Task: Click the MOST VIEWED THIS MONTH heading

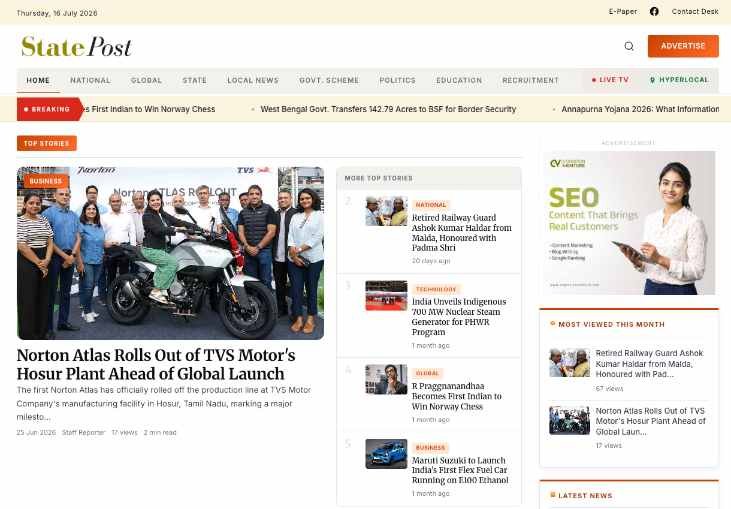Action: click(x=611, y=324)
